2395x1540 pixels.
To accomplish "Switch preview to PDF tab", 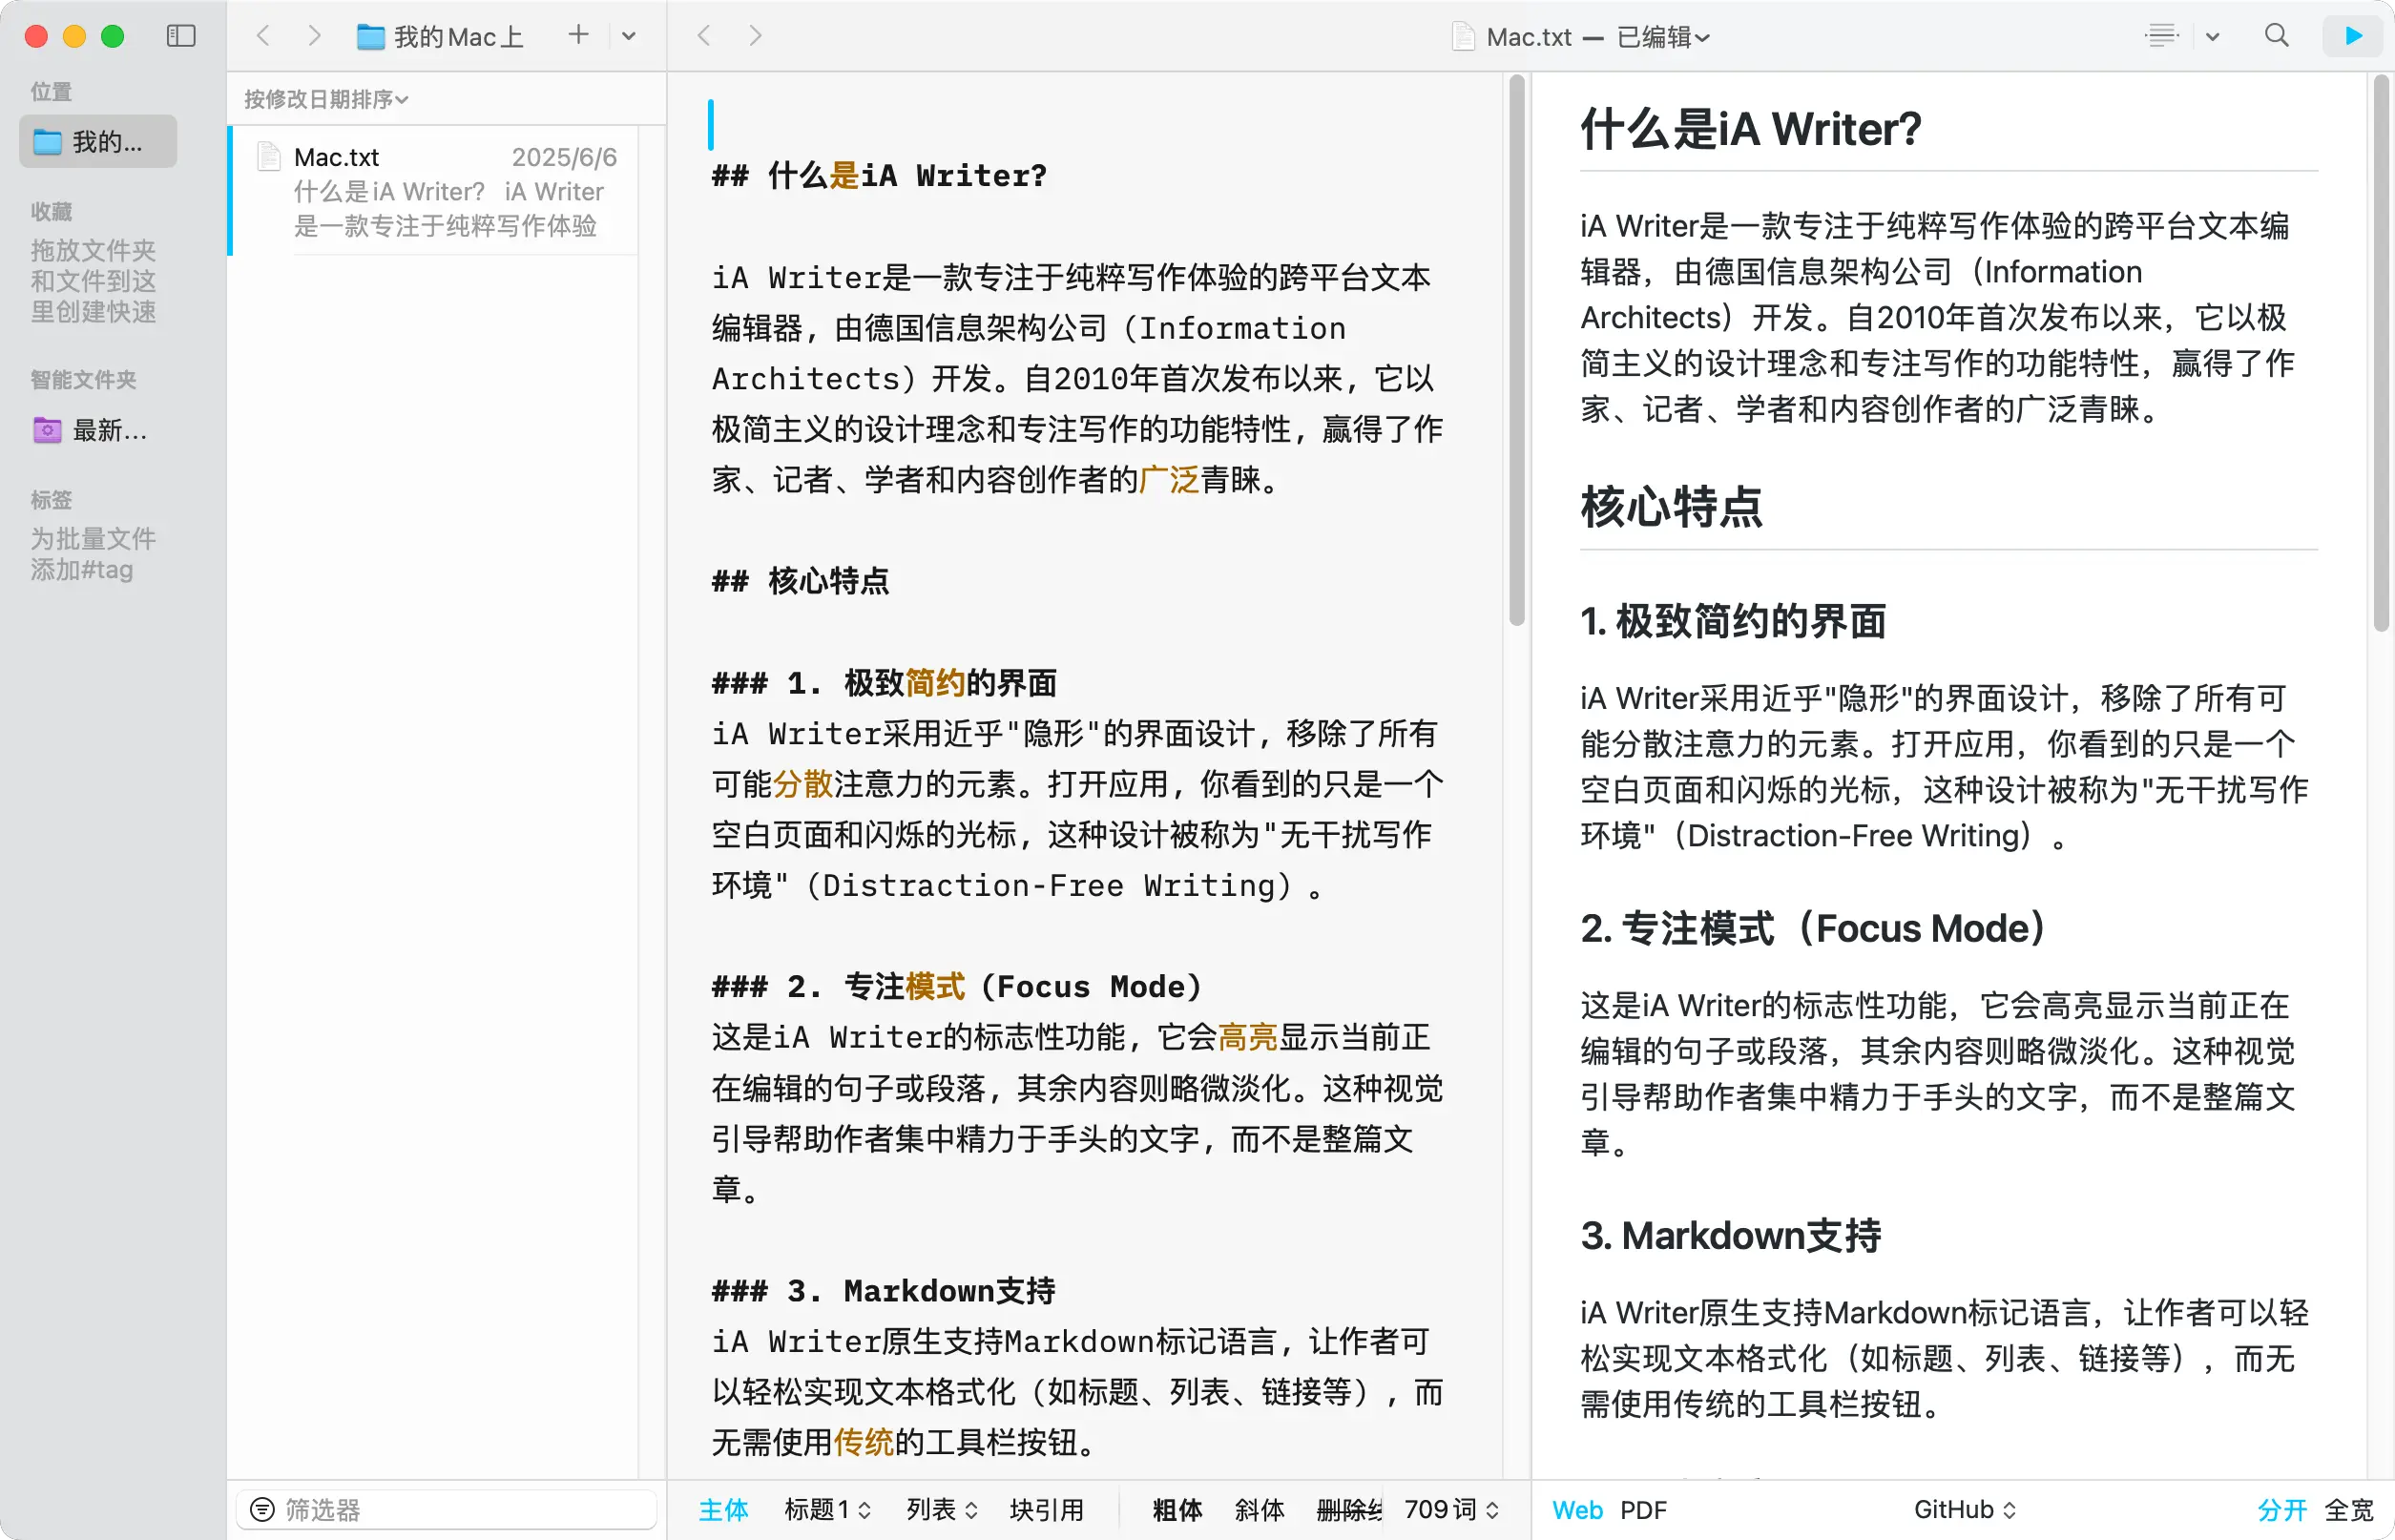I will pyautogui.click(x=1643, y=1509).
